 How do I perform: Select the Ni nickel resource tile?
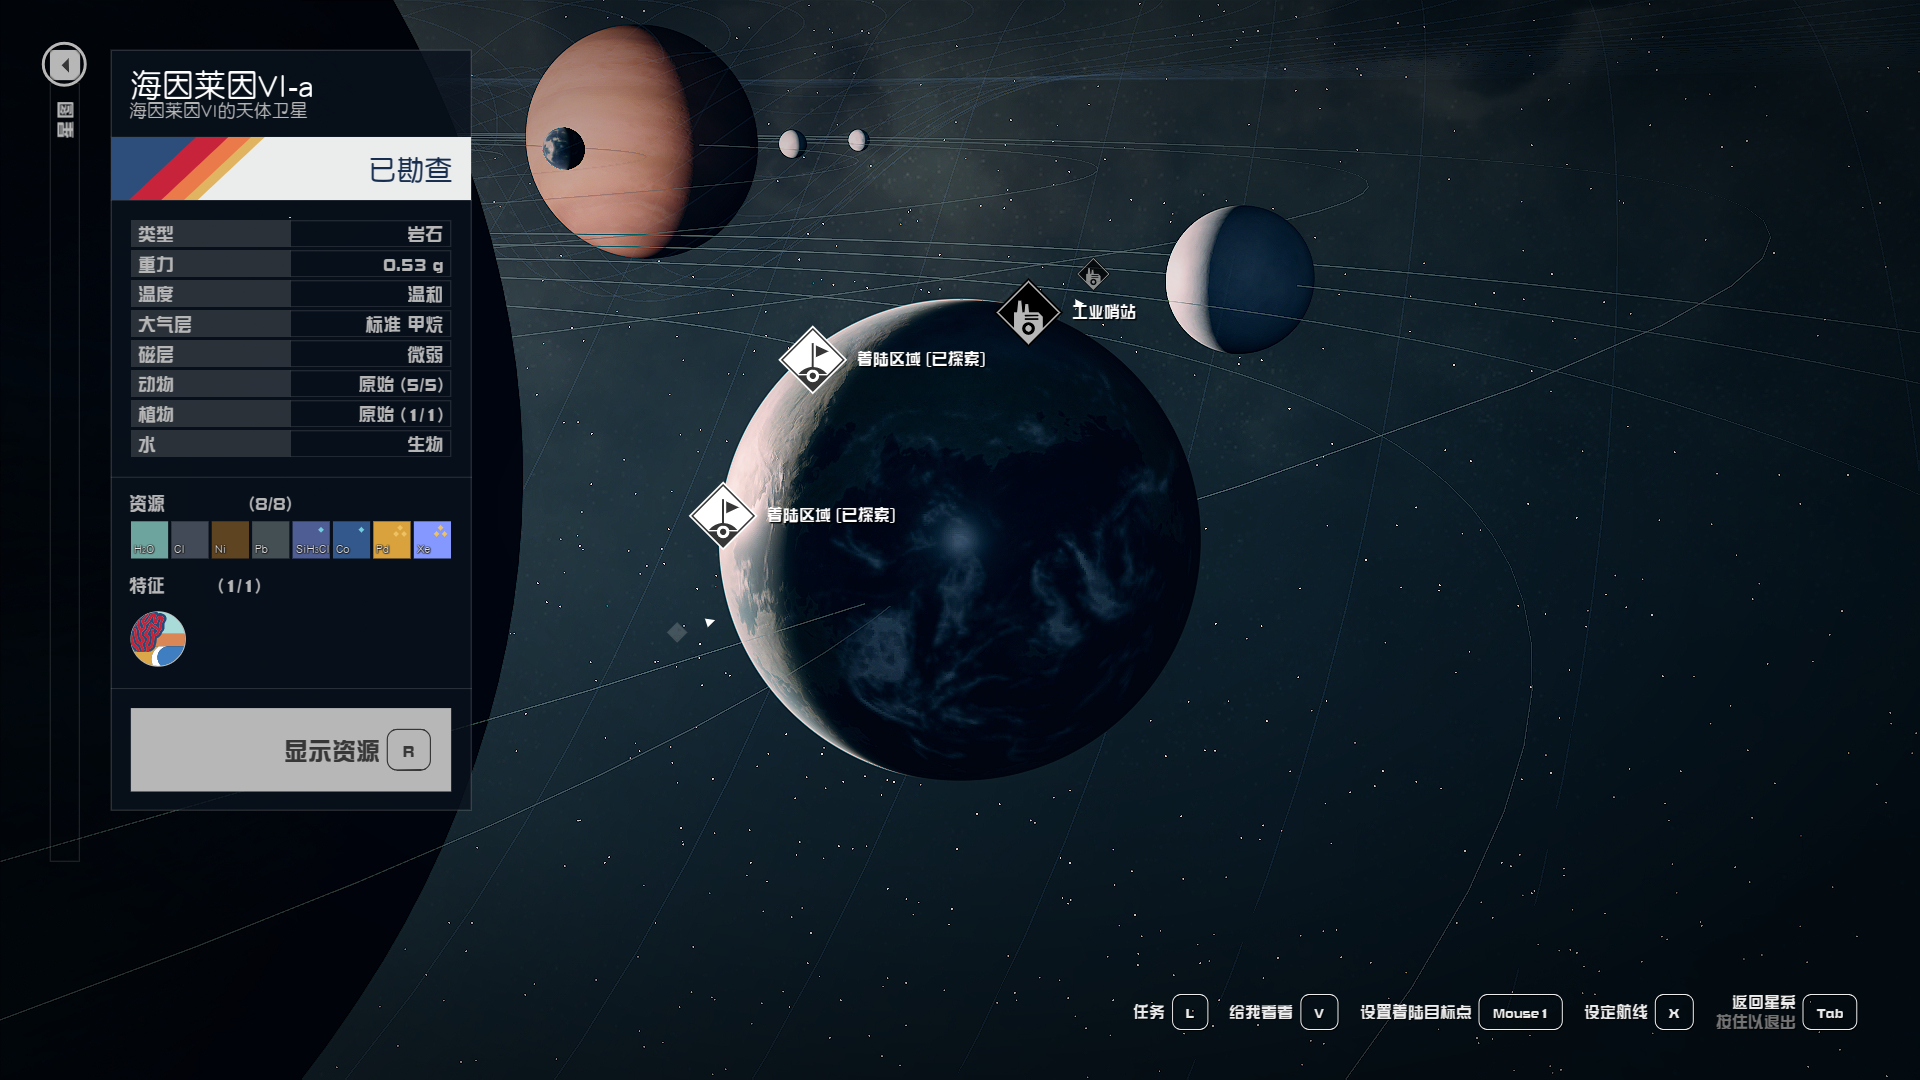click(230, 540)
